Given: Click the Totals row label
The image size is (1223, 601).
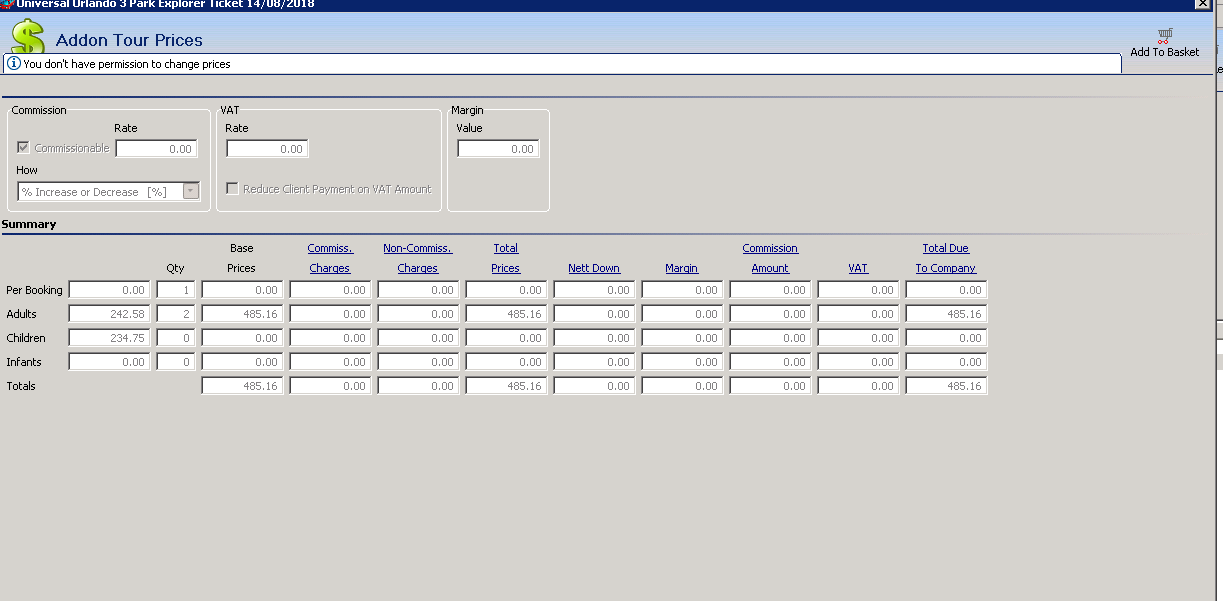Looking at the screenshot, I should pyautogui.click(x=21, y=386).
